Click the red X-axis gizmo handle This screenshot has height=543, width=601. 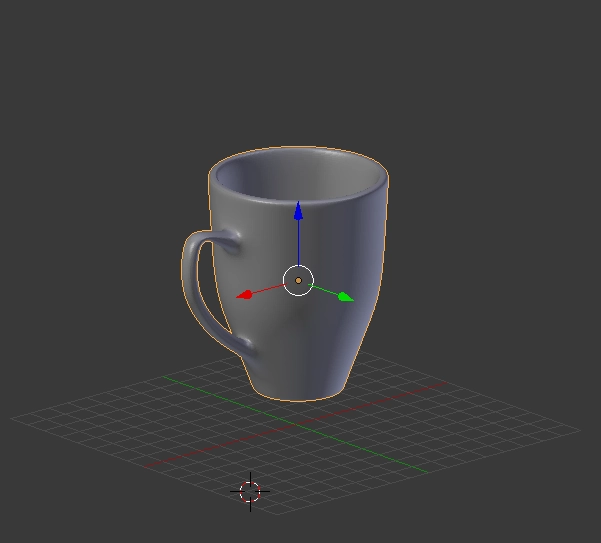click(245, 295)
